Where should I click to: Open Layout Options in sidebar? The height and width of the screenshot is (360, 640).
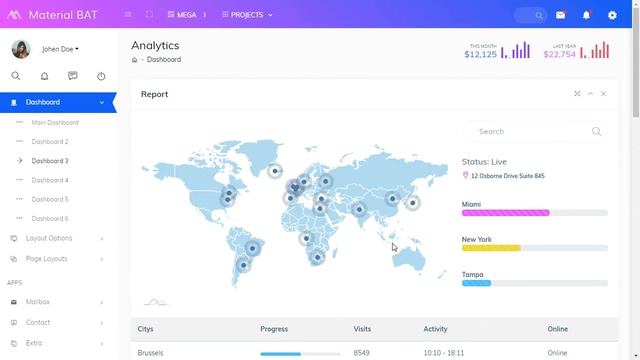(x=49, y=238)
